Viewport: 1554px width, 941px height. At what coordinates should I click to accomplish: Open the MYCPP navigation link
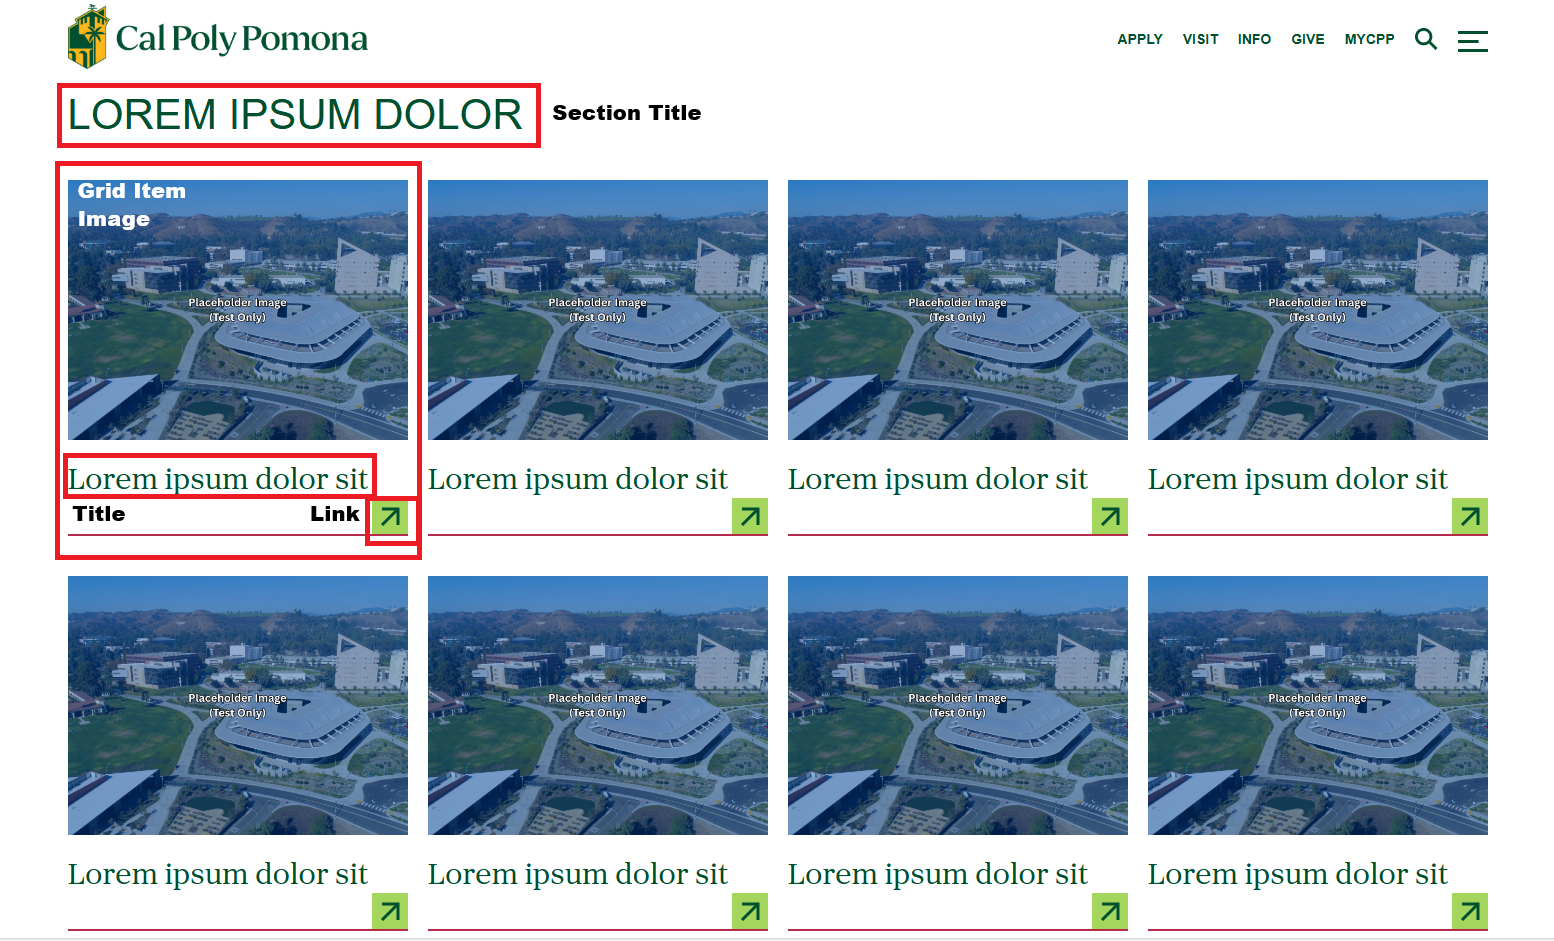tap(1369, 39)
